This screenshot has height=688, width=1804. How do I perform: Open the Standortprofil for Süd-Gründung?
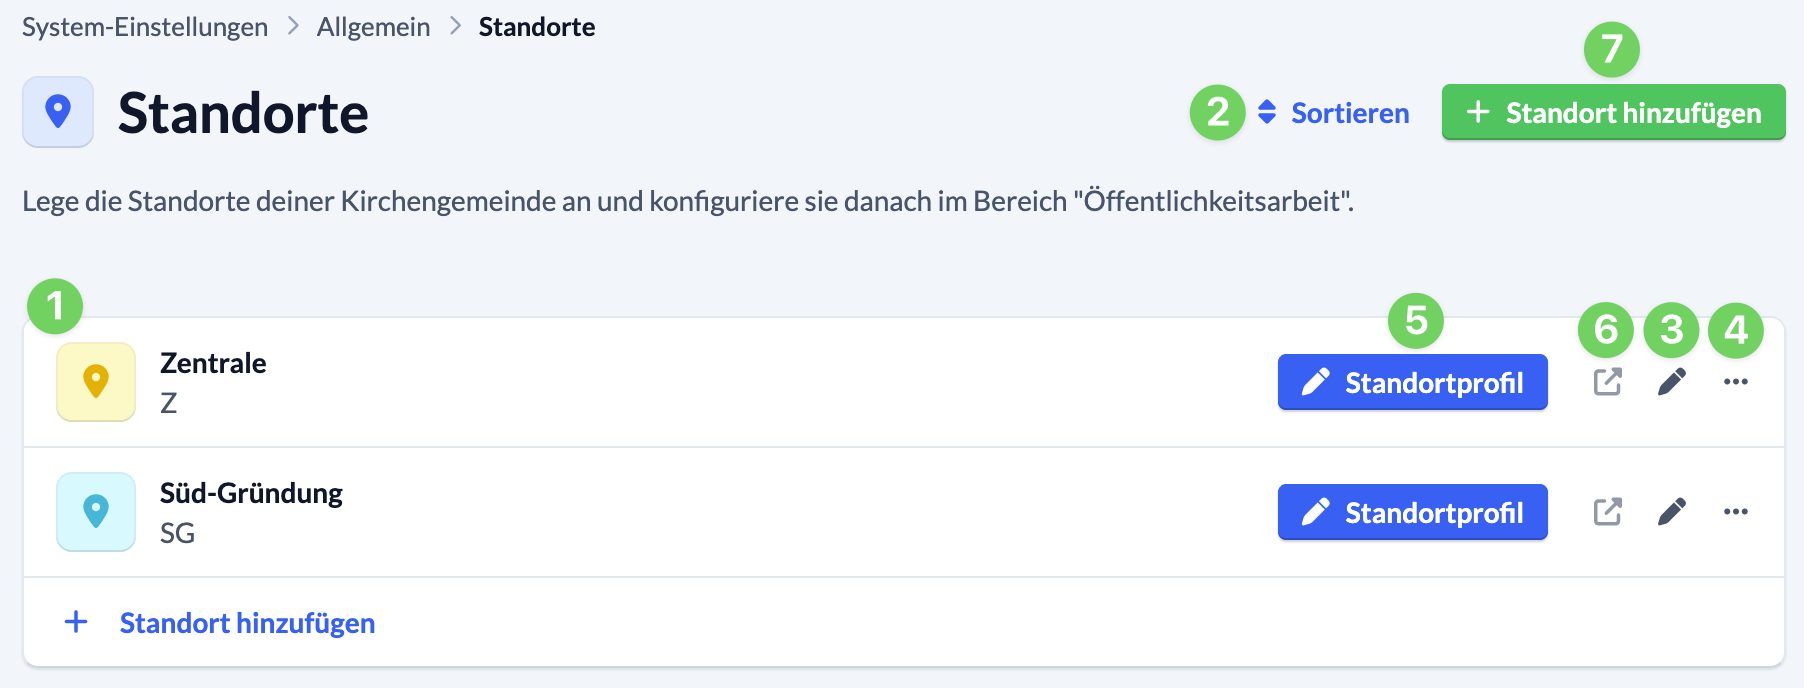1411,512
